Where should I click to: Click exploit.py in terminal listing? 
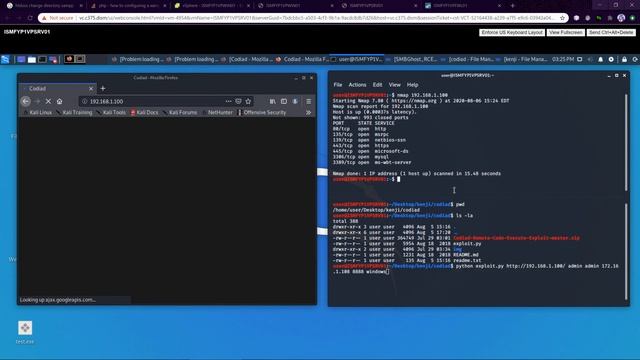click(x=467, y=243)
